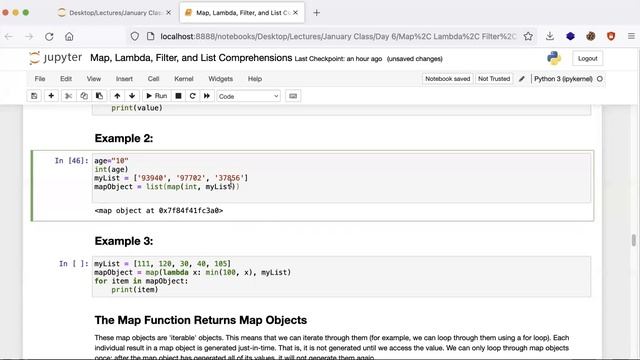
Task: Click the Jupyter logo
Action: pyautogui.click(x=56, y=58)
